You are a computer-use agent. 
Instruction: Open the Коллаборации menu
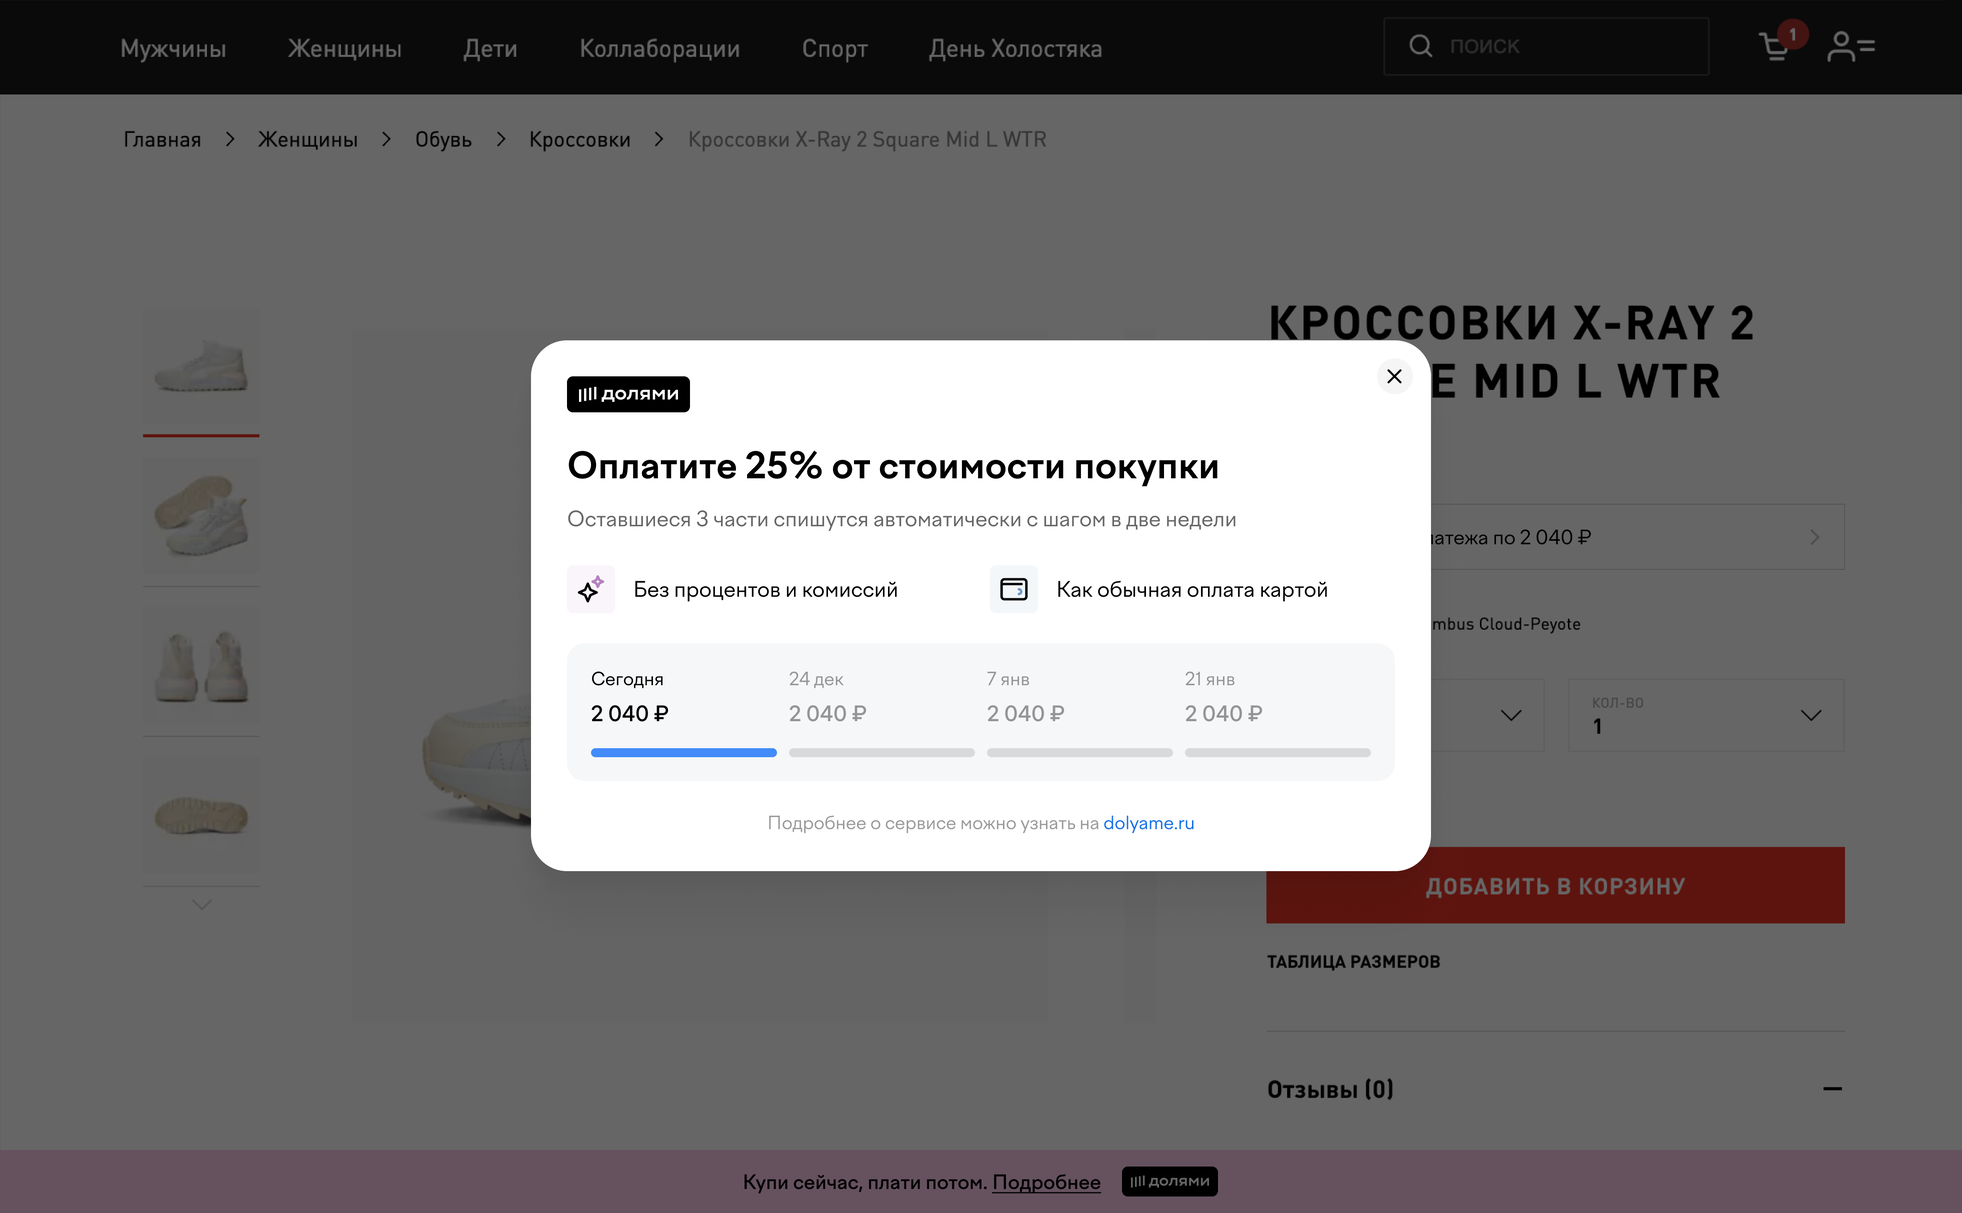(x=660, y=48)
